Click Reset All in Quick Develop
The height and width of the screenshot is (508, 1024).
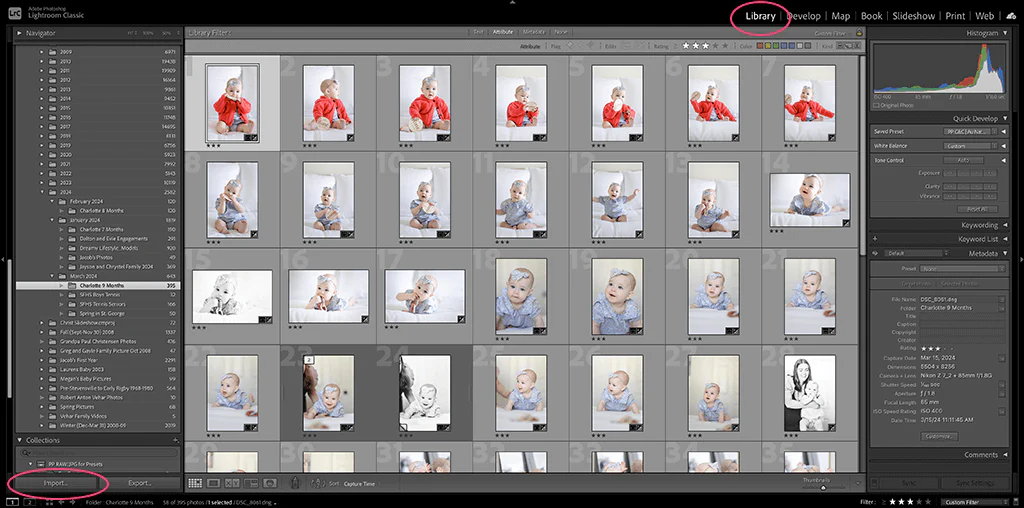[x=977, y=209]
